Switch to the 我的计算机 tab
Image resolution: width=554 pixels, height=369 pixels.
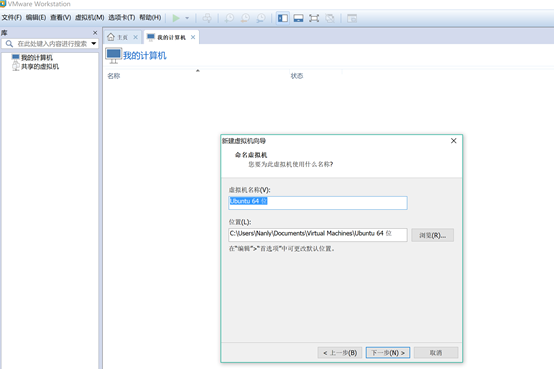[x=171, y=37]
